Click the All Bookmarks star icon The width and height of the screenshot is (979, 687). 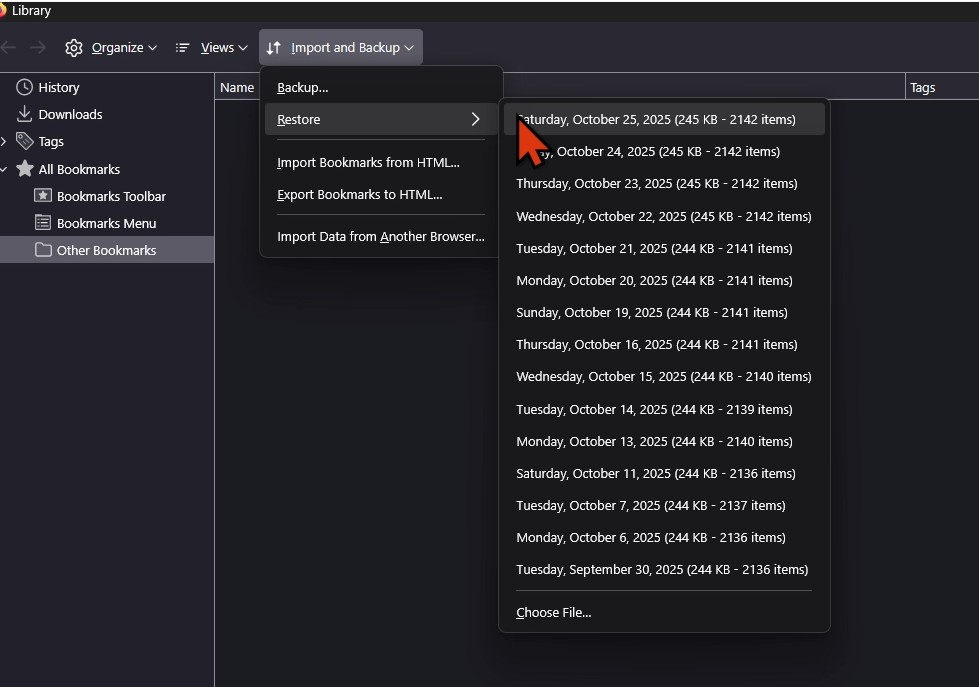[x=25, y=169]
